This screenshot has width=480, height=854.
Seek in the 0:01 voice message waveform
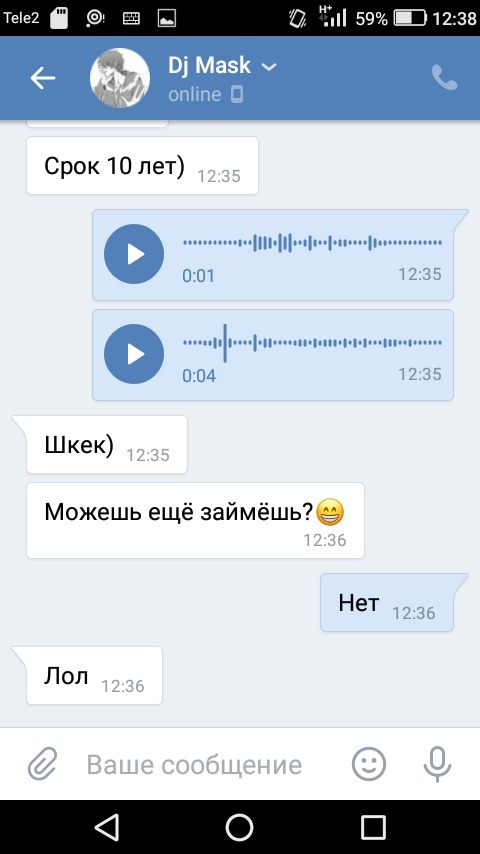(312, 243)
